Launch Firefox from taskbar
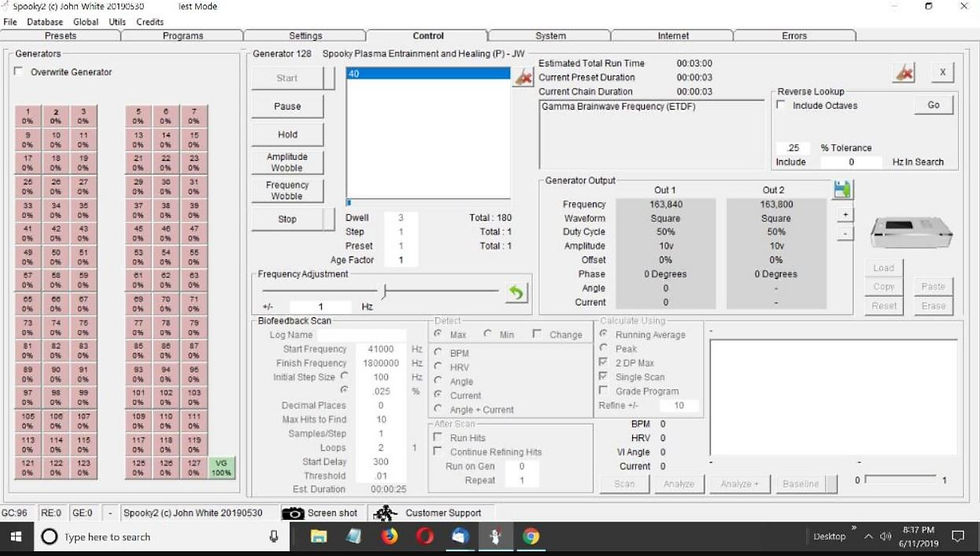980x556 pixels. 389,536
